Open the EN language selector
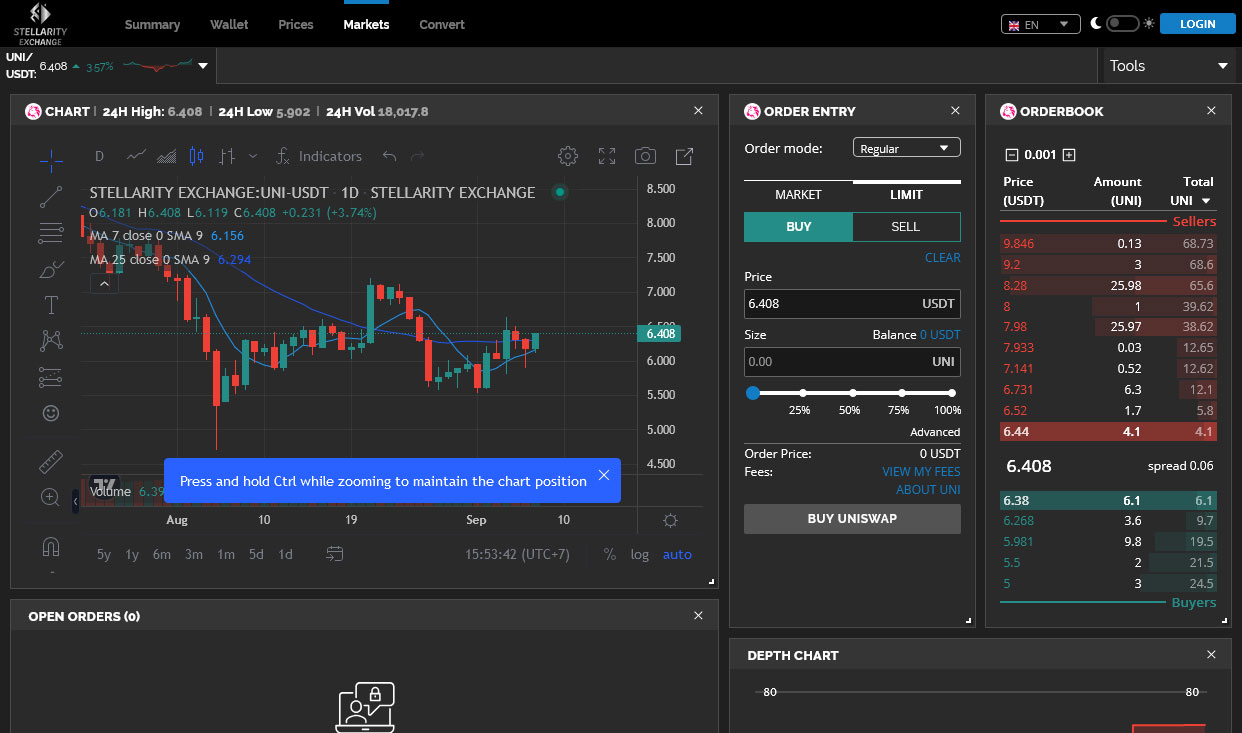Viewport: 1242px width, 733px height. click(x=1040, y=24)
